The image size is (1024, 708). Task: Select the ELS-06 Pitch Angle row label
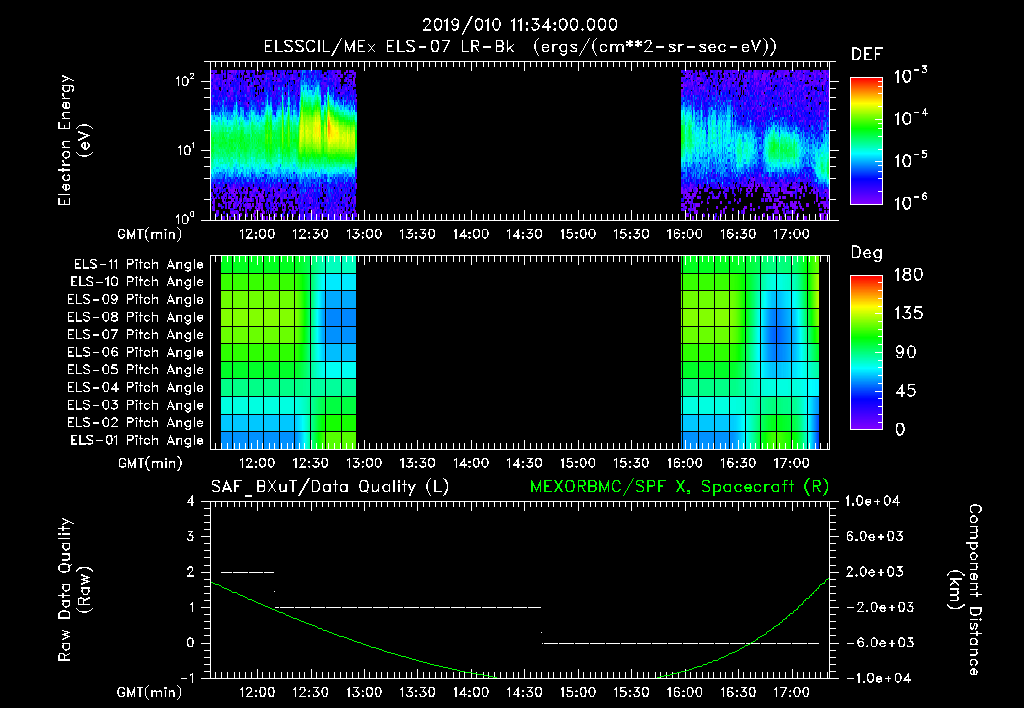click(x=135, y=353)
